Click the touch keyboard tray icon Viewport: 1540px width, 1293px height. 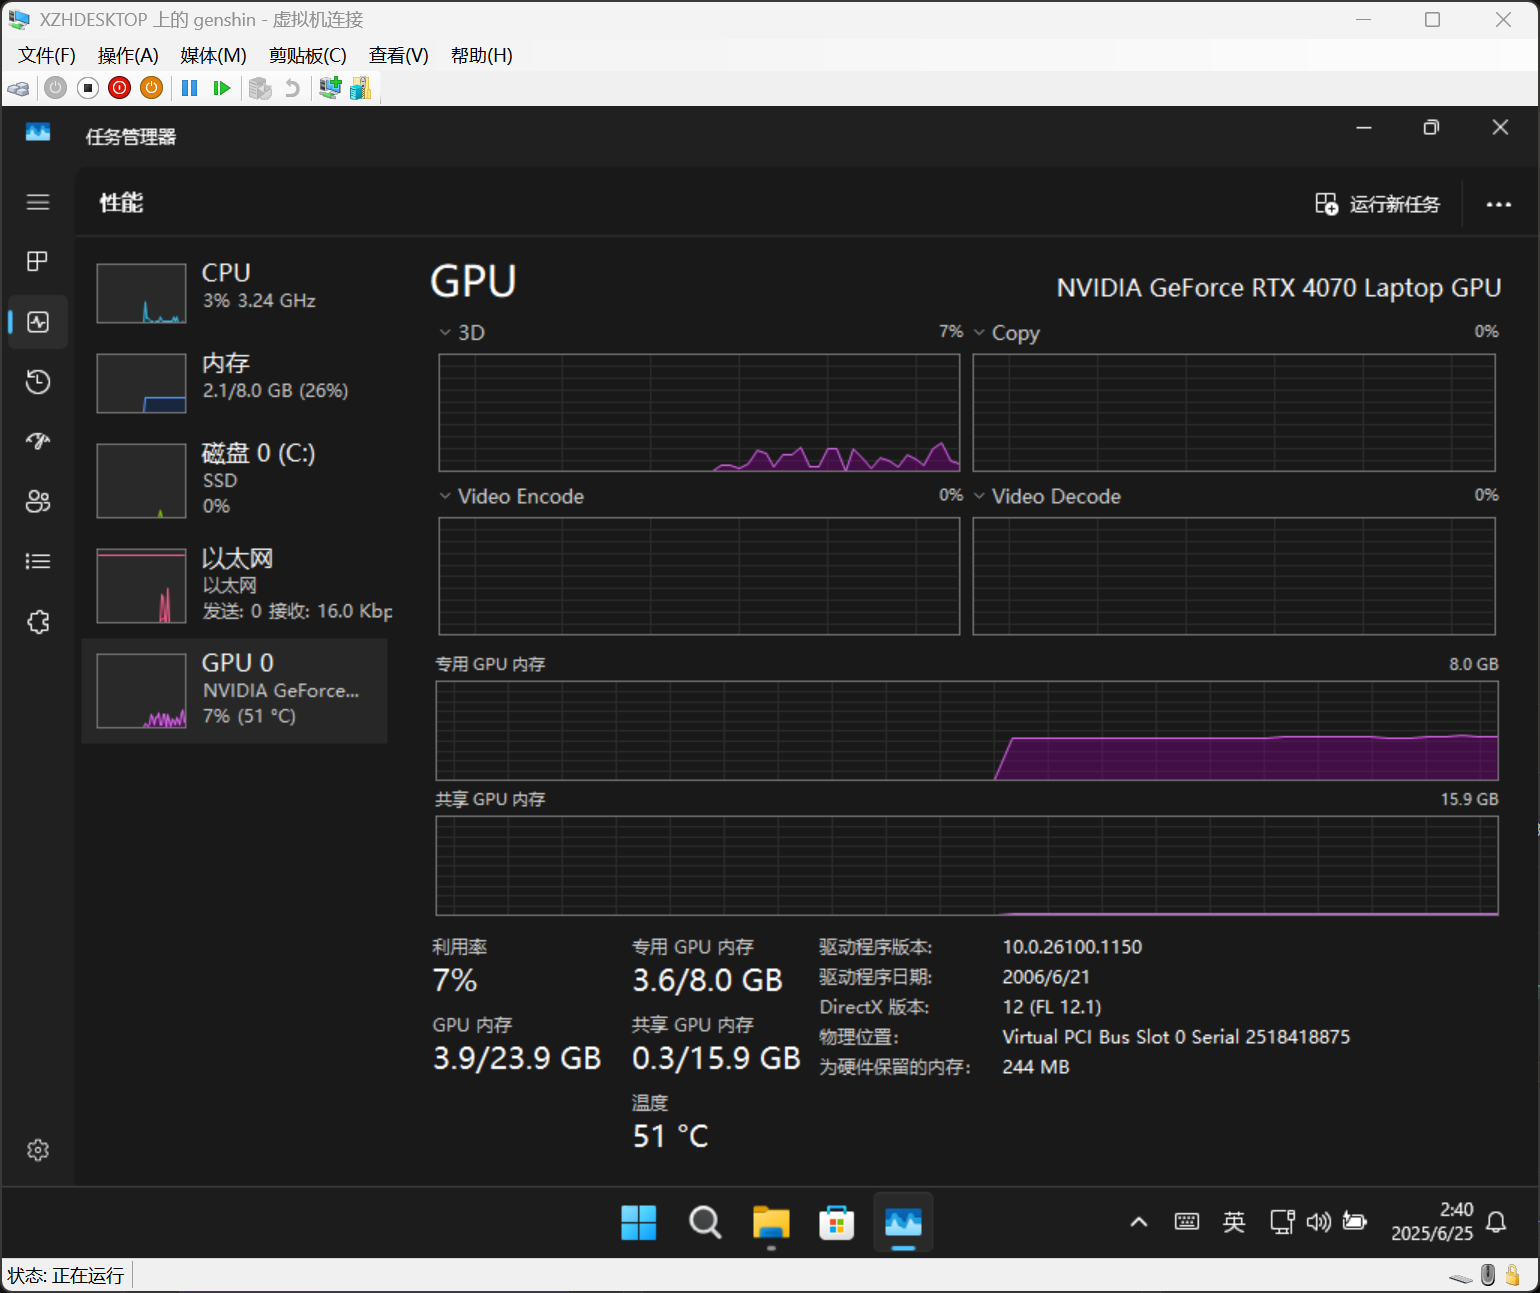(x=1187, y=1221)
